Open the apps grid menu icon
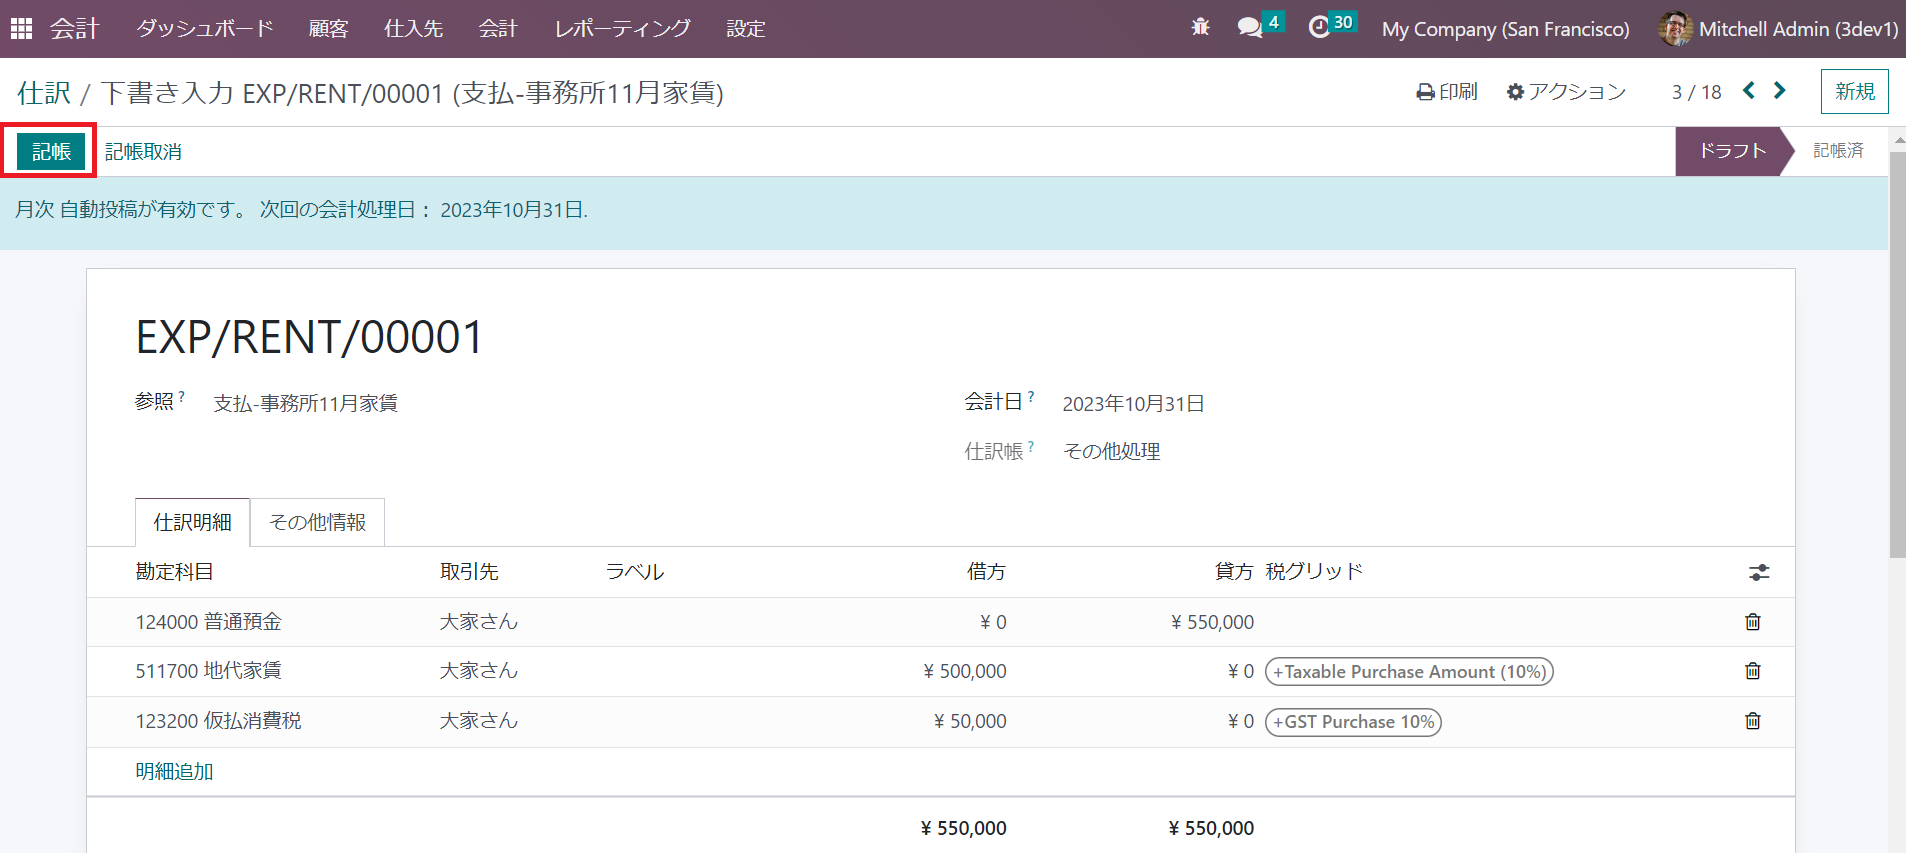Image resolution: width=1906 pixels, height=853 pixels. (21, 29)
